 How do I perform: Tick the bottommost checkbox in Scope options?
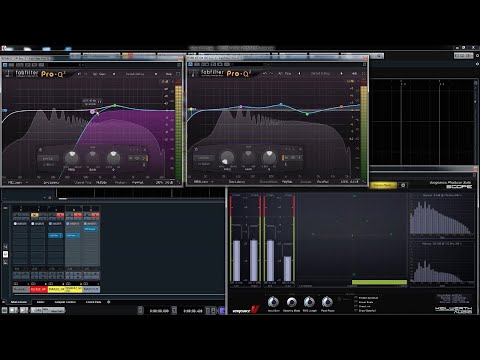pos(356,310)
